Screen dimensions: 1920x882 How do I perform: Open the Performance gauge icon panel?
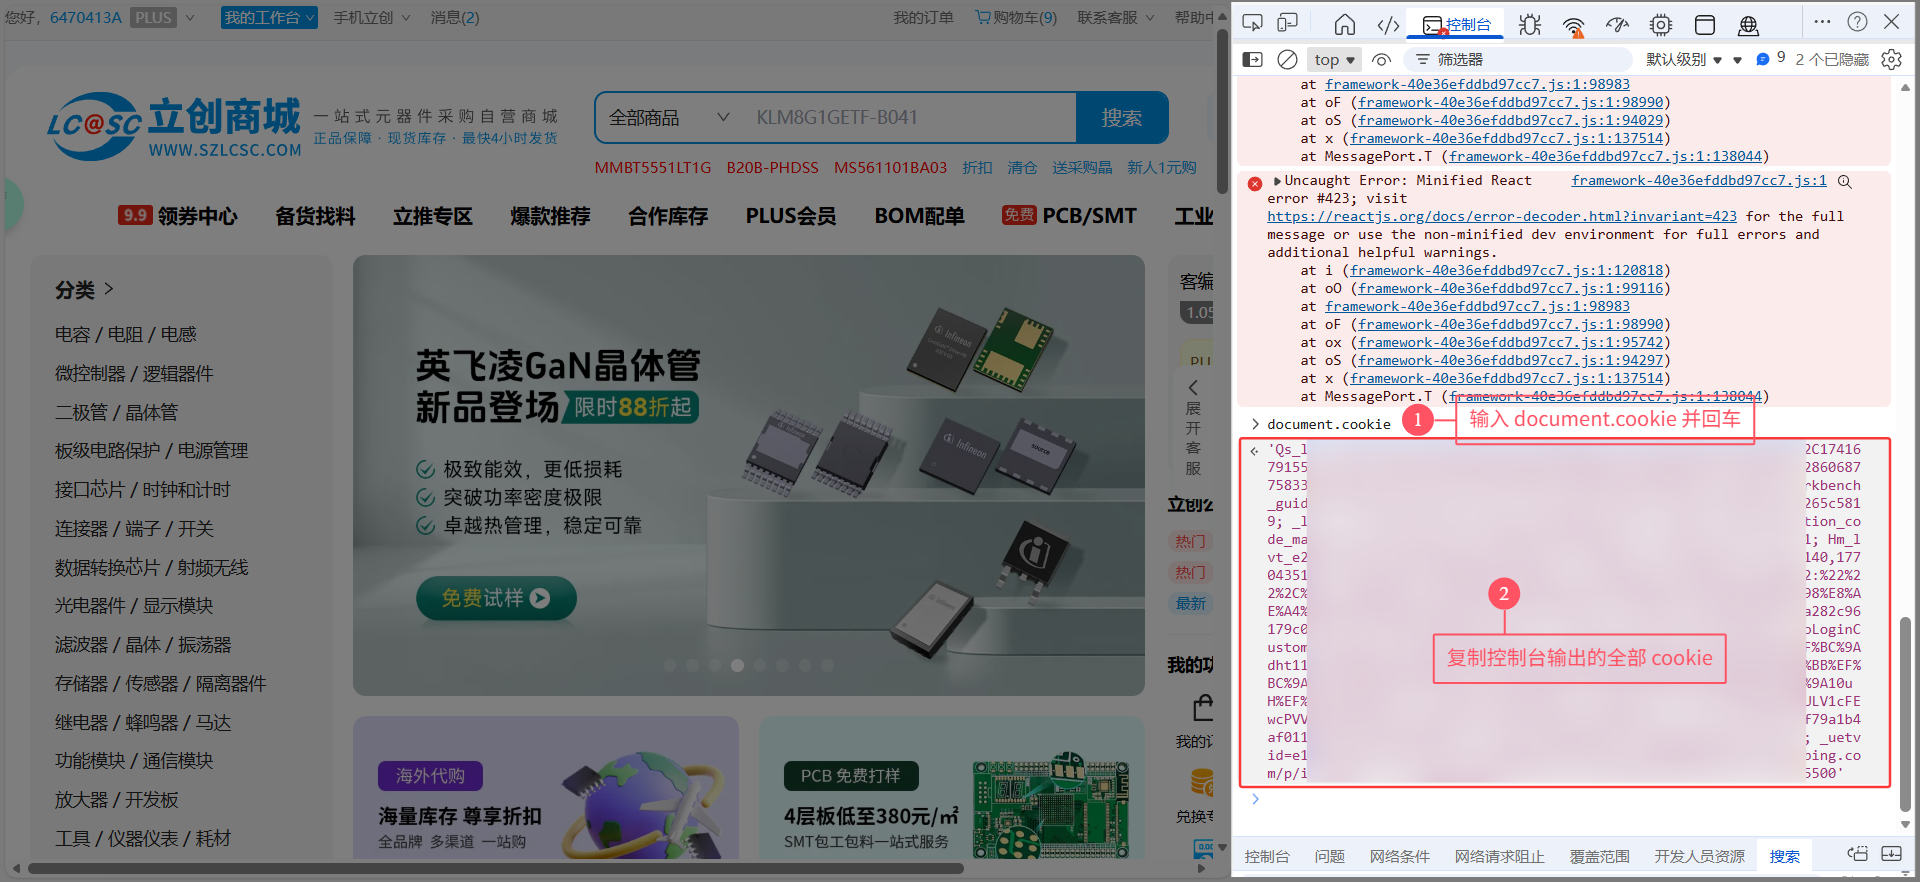(1617, 25)
